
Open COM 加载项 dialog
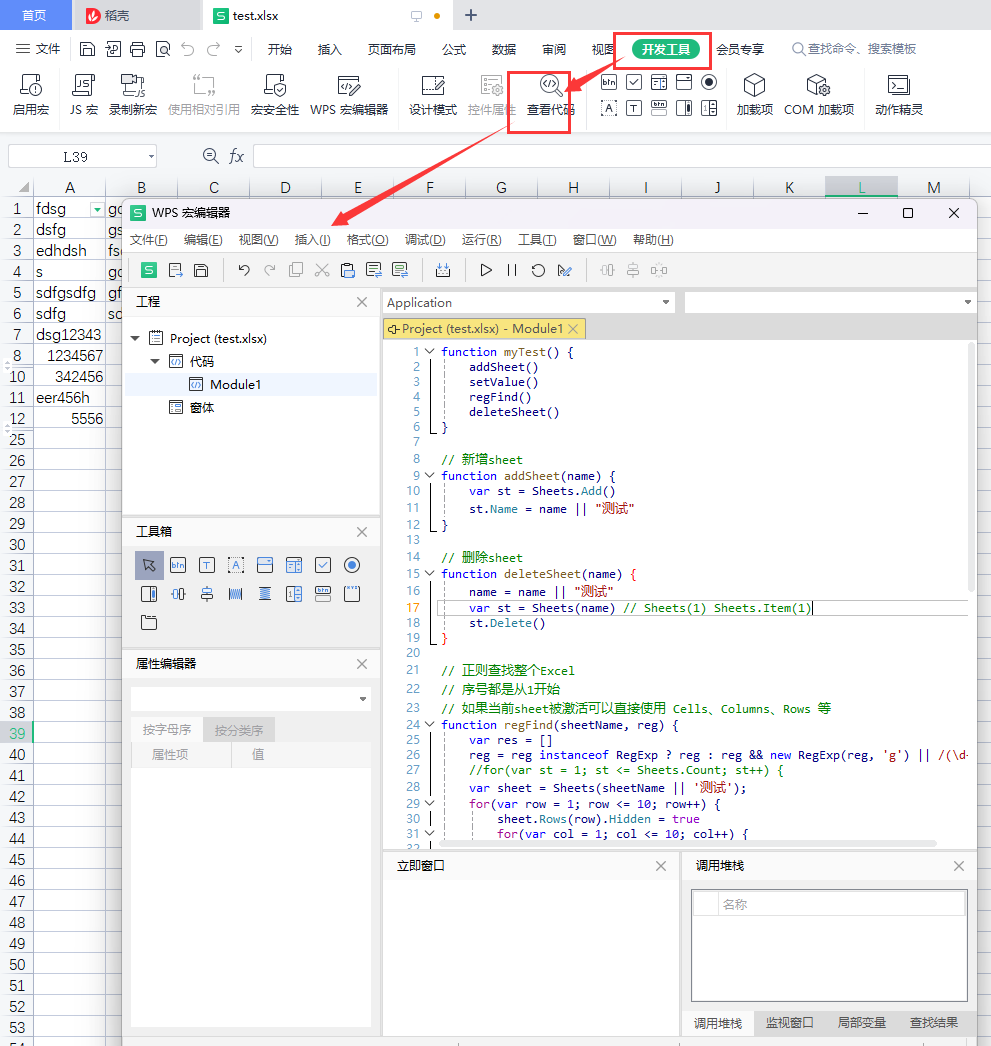point(818,94)
